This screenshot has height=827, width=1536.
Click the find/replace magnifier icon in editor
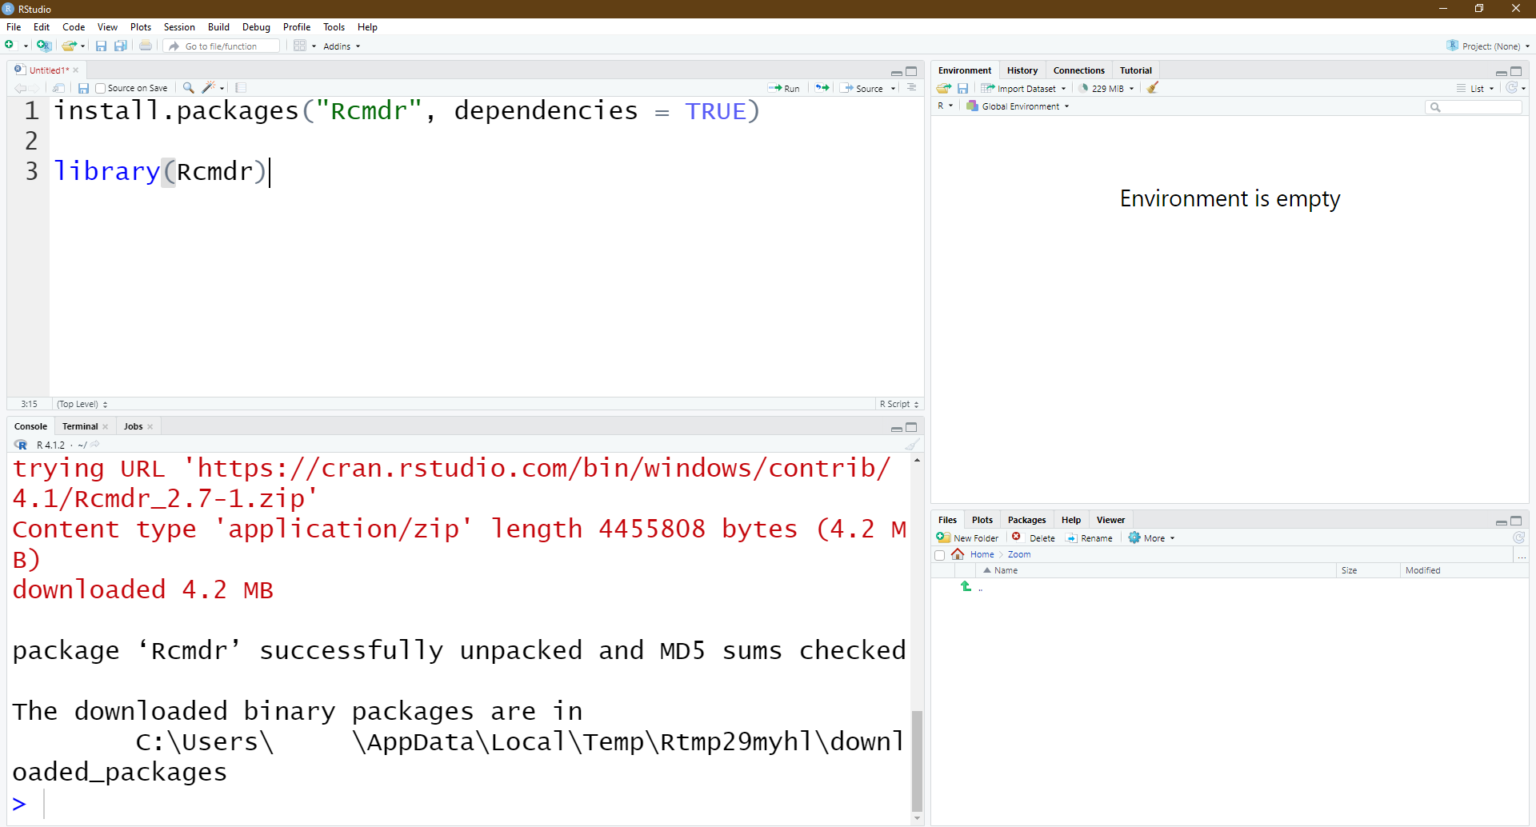(188, 88)
